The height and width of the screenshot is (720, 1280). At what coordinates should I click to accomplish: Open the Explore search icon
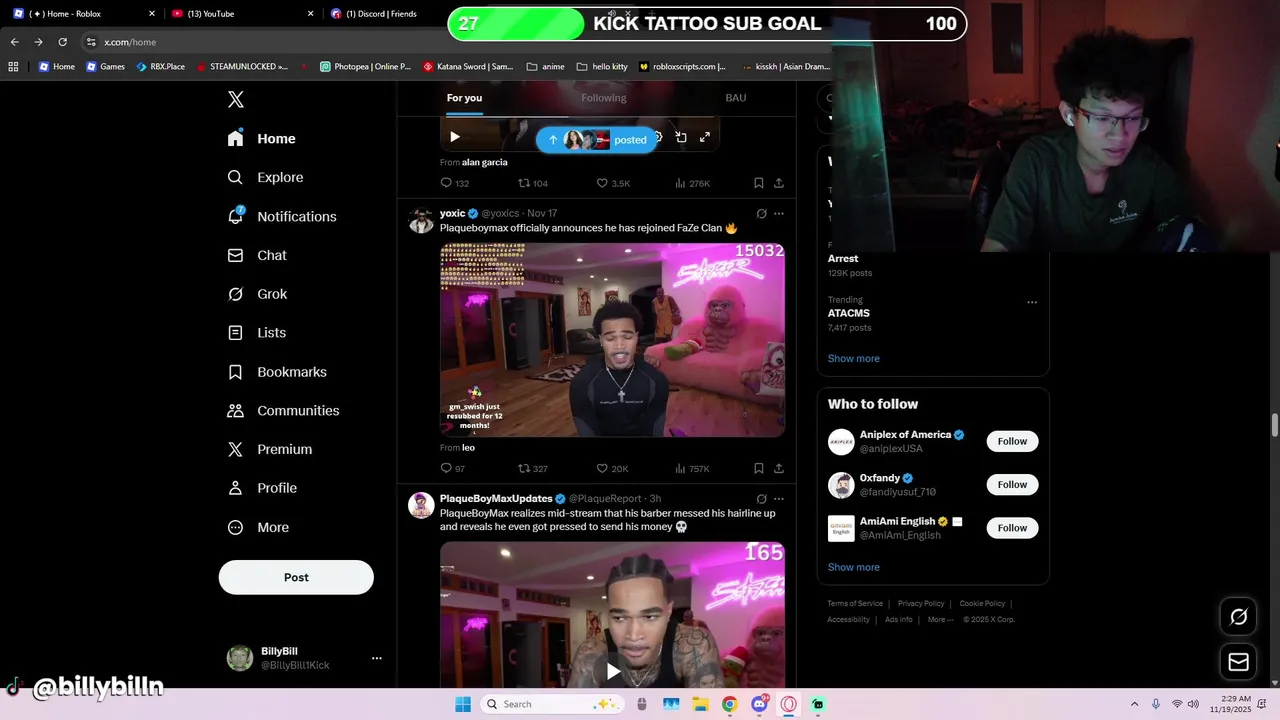point(235,177)
